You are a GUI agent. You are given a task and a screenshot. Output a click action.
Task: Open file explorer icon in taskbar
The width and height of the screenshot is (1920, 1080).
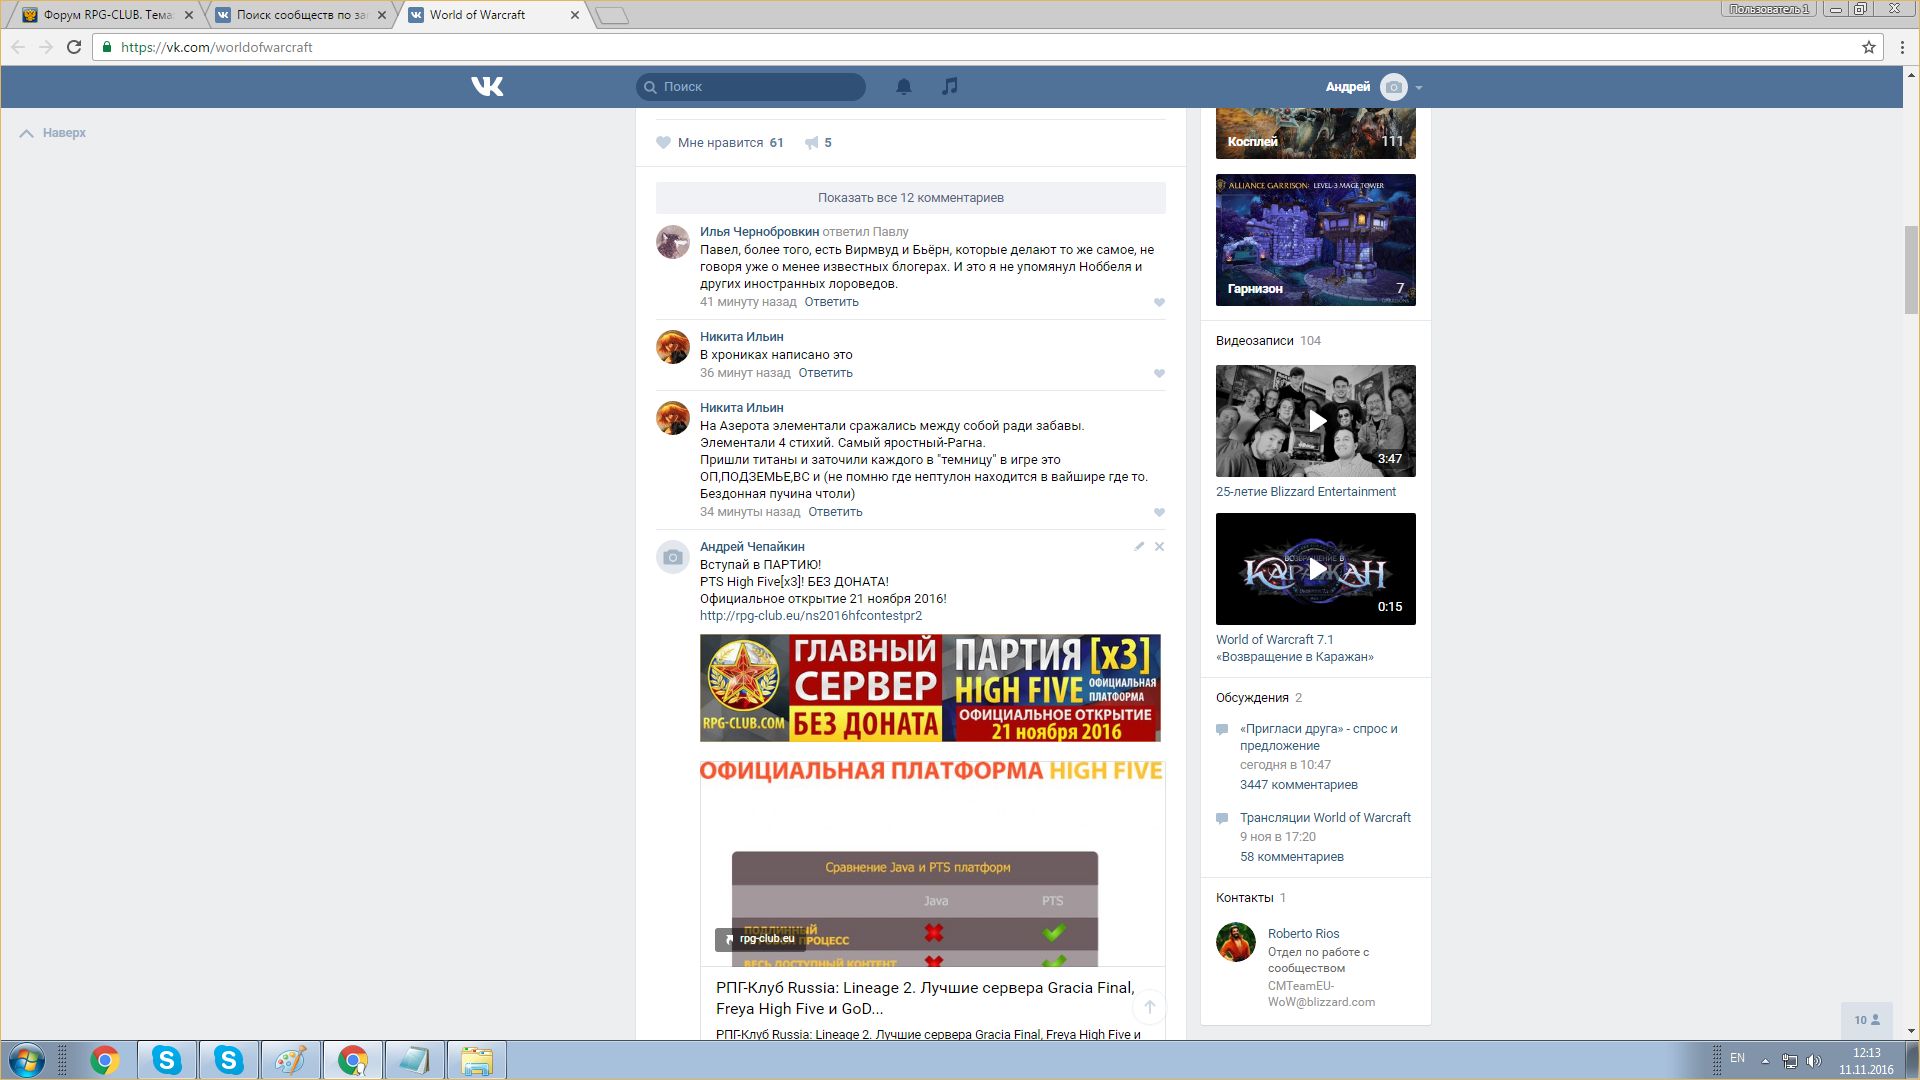coord(477,1060)
